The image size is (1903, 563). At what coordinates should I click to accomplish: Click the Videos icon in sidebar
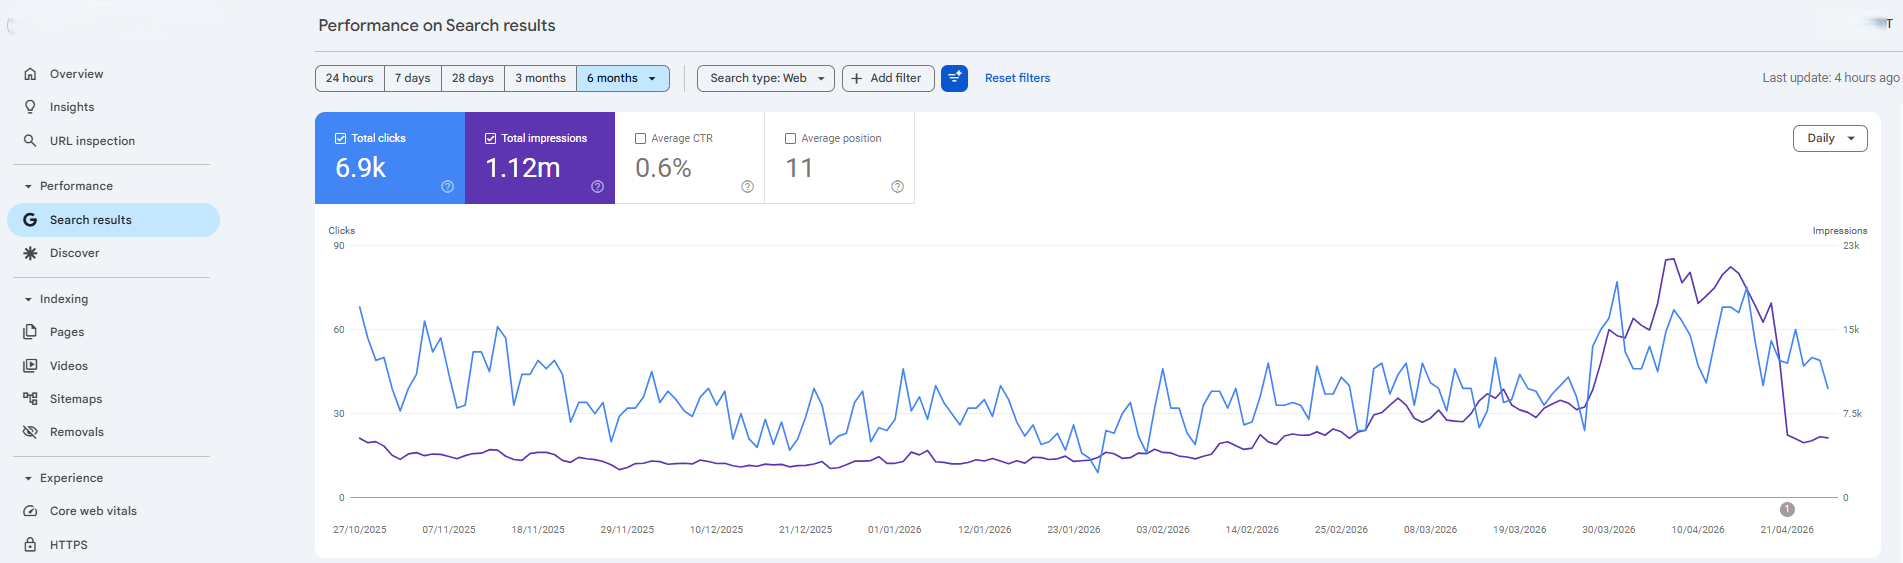[x=30, y=366]
